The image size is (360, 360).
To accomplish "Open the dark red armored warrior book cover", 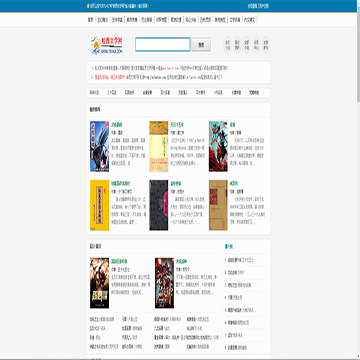I will pyautogui.click(x=164, y=283).
